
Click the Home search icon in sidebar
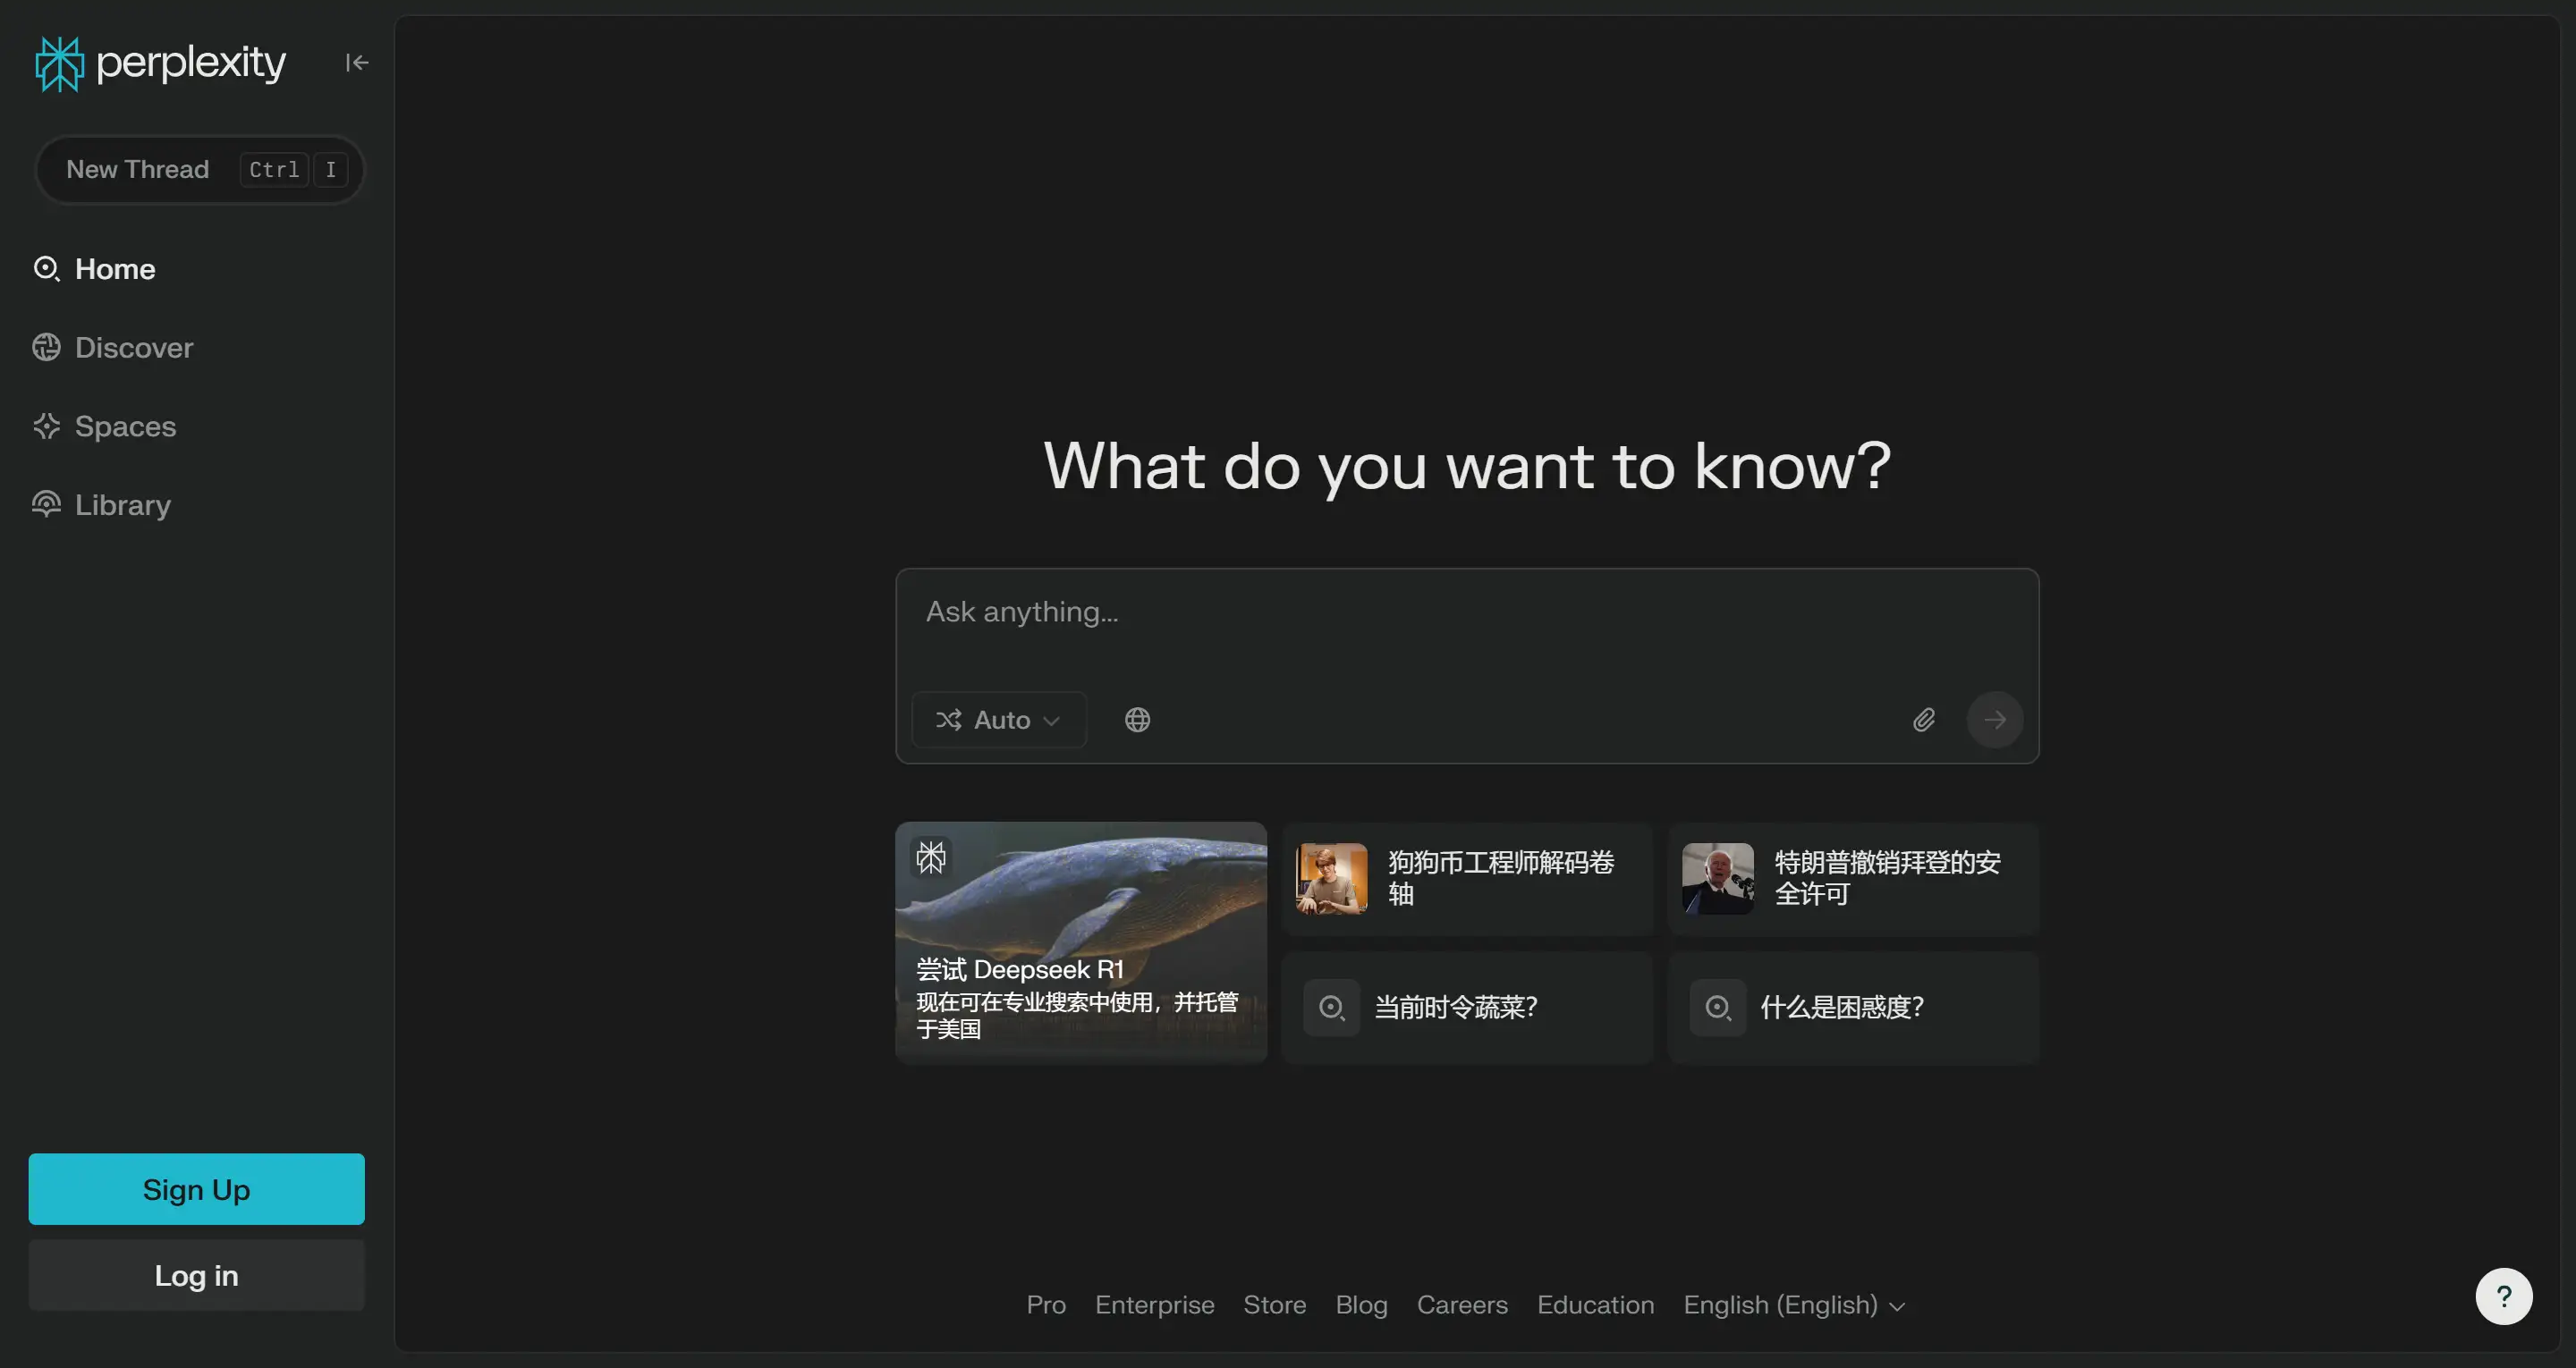pyautogui.click(x=46, y=269)
